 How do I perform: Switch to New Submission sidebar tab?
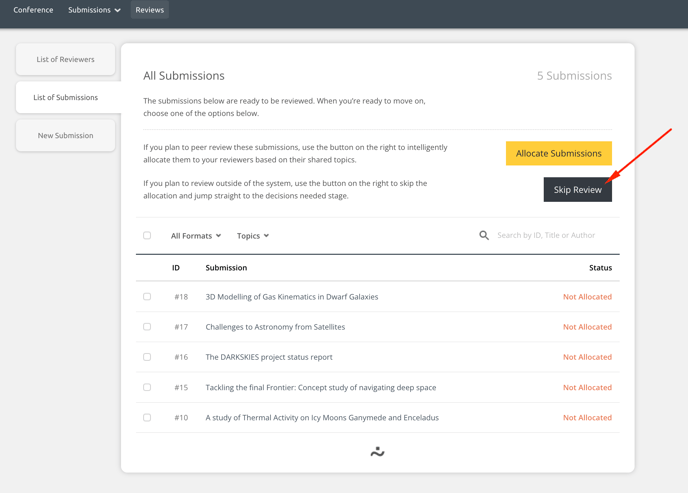pos(66,136)
